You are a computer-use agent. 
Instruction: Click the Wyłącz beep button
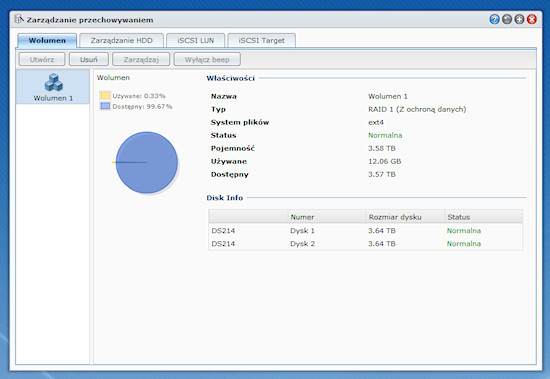click(x=207, y=59)
